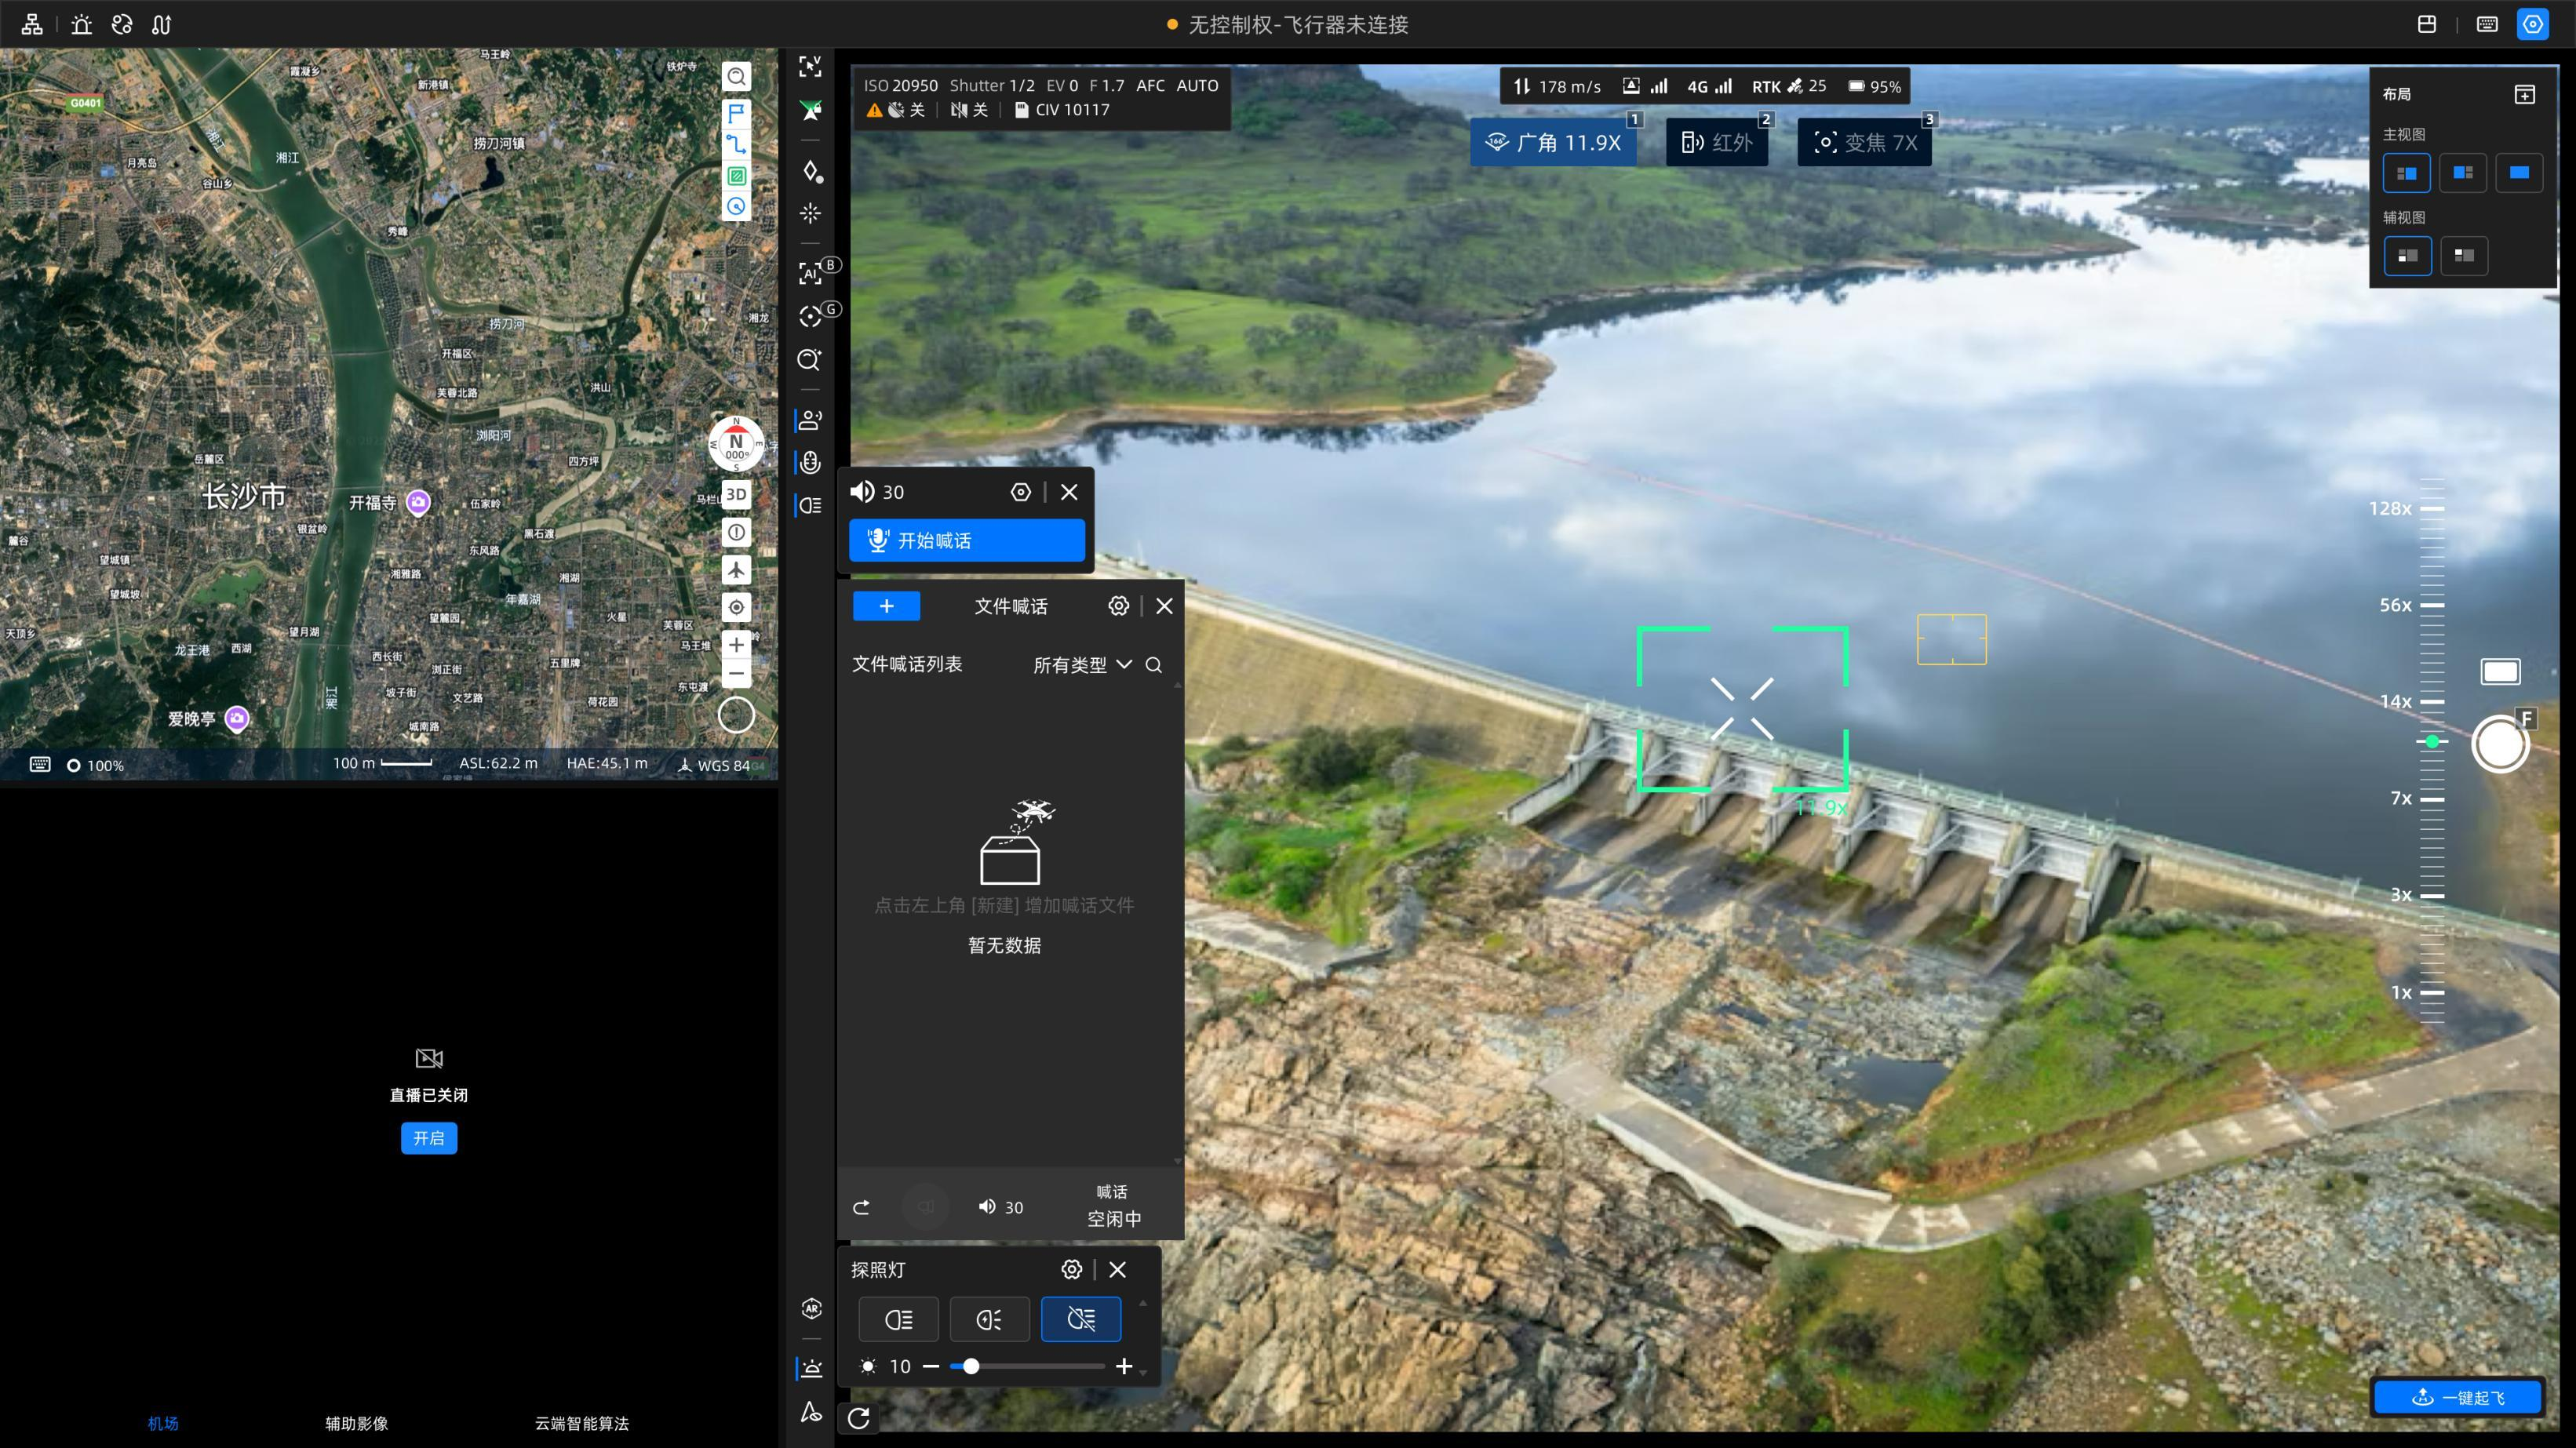Adjust searchlight brightness slider
Screen dimensions: 2576x1448
[970, 1366]
